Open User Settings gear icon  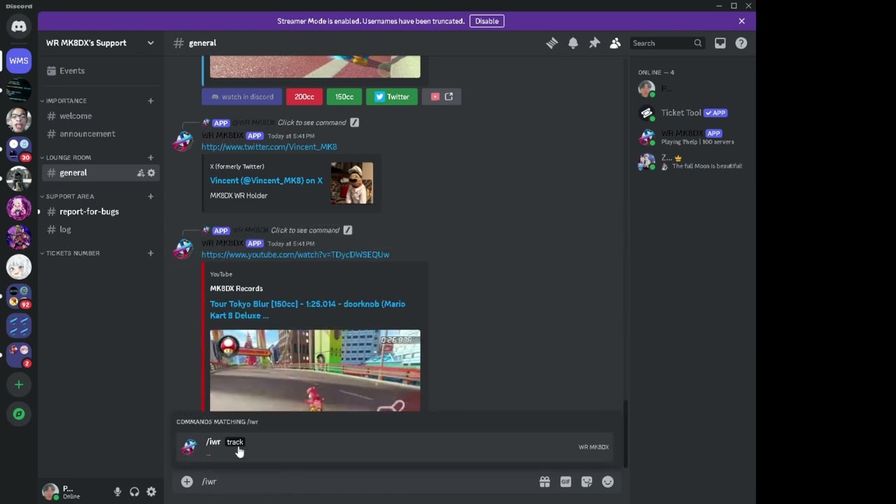[151, 491]
